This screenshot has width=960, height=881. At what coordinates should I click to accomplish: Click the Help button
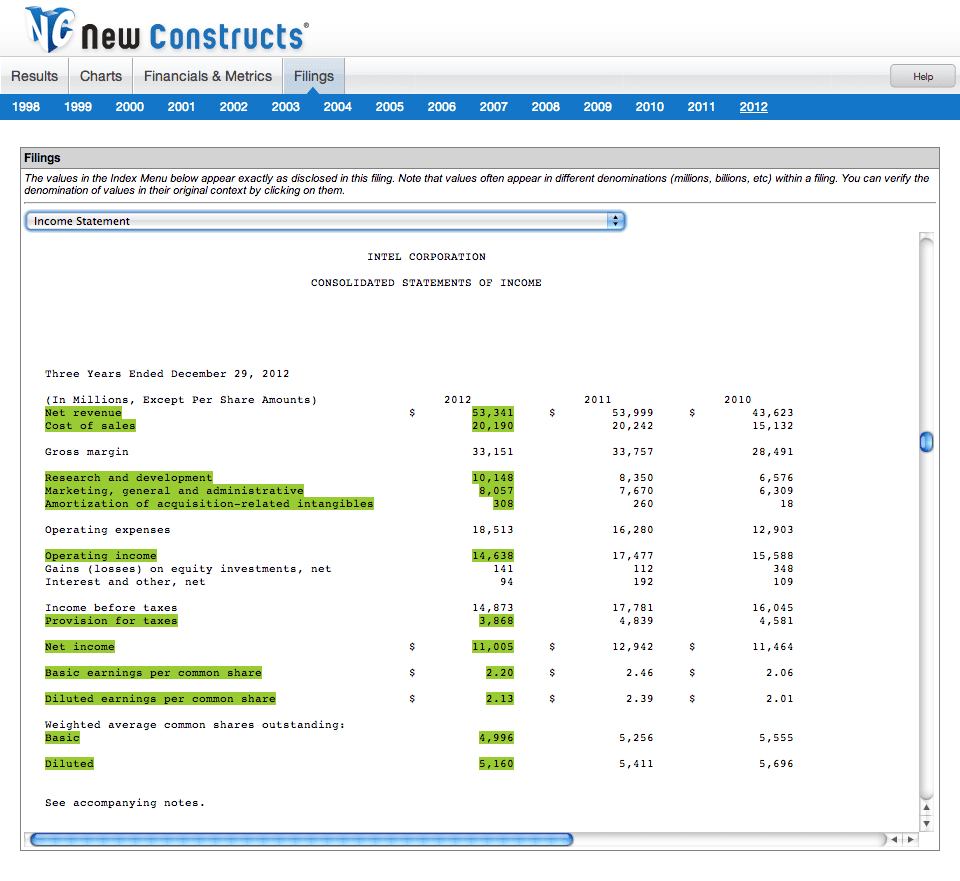tap(923, 77)
